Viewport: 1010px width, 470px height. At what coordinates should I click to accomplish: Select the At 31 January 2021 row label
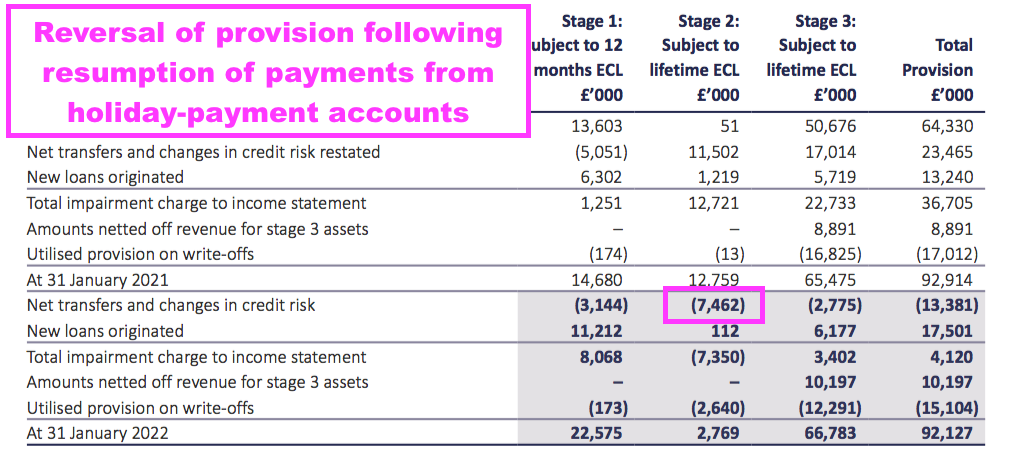coord(97,279)
